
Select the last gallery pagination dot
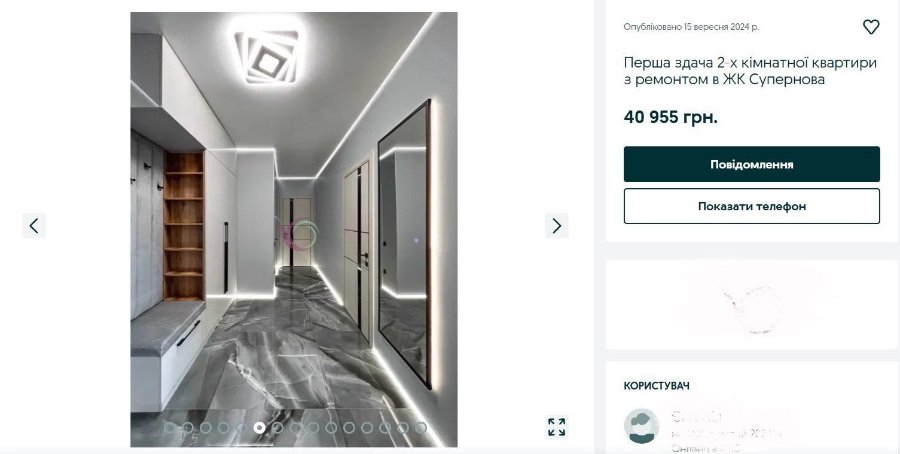(x=421, y=428)
